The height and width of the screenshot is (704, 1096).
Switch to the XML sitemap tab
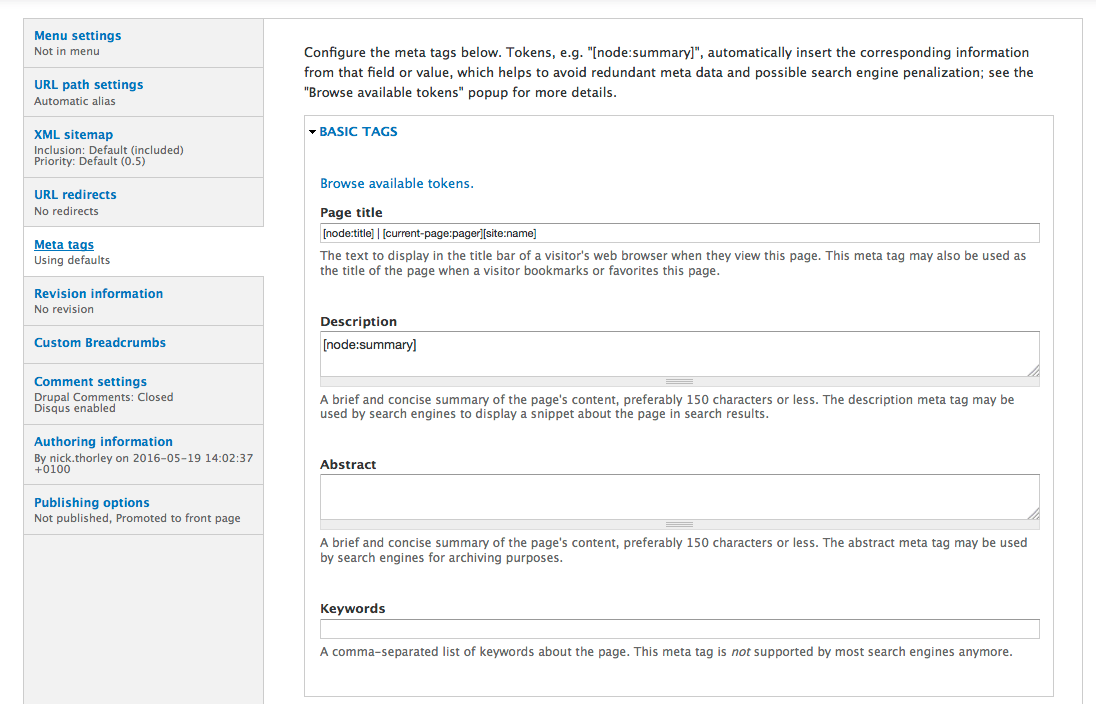(x=73, y=135)
